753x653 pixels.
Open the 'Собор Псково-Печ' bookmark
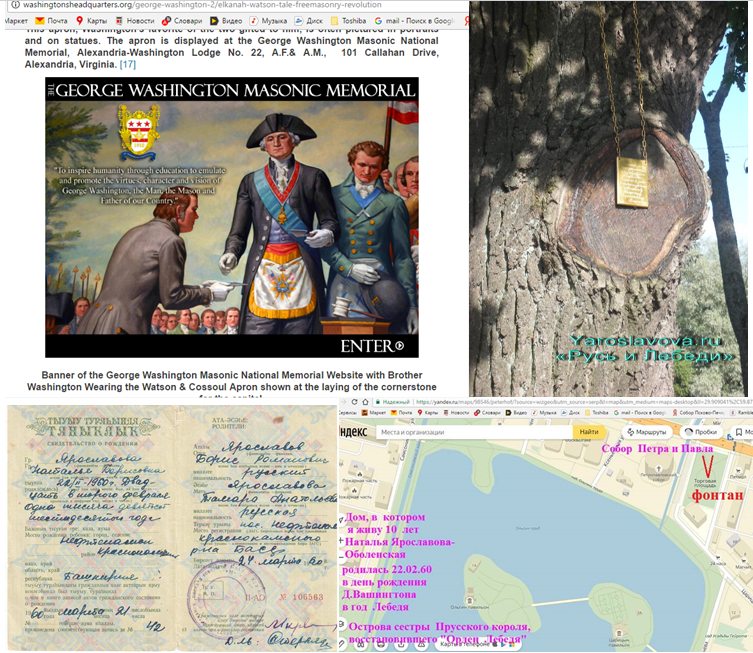click(x=698, y=412)
